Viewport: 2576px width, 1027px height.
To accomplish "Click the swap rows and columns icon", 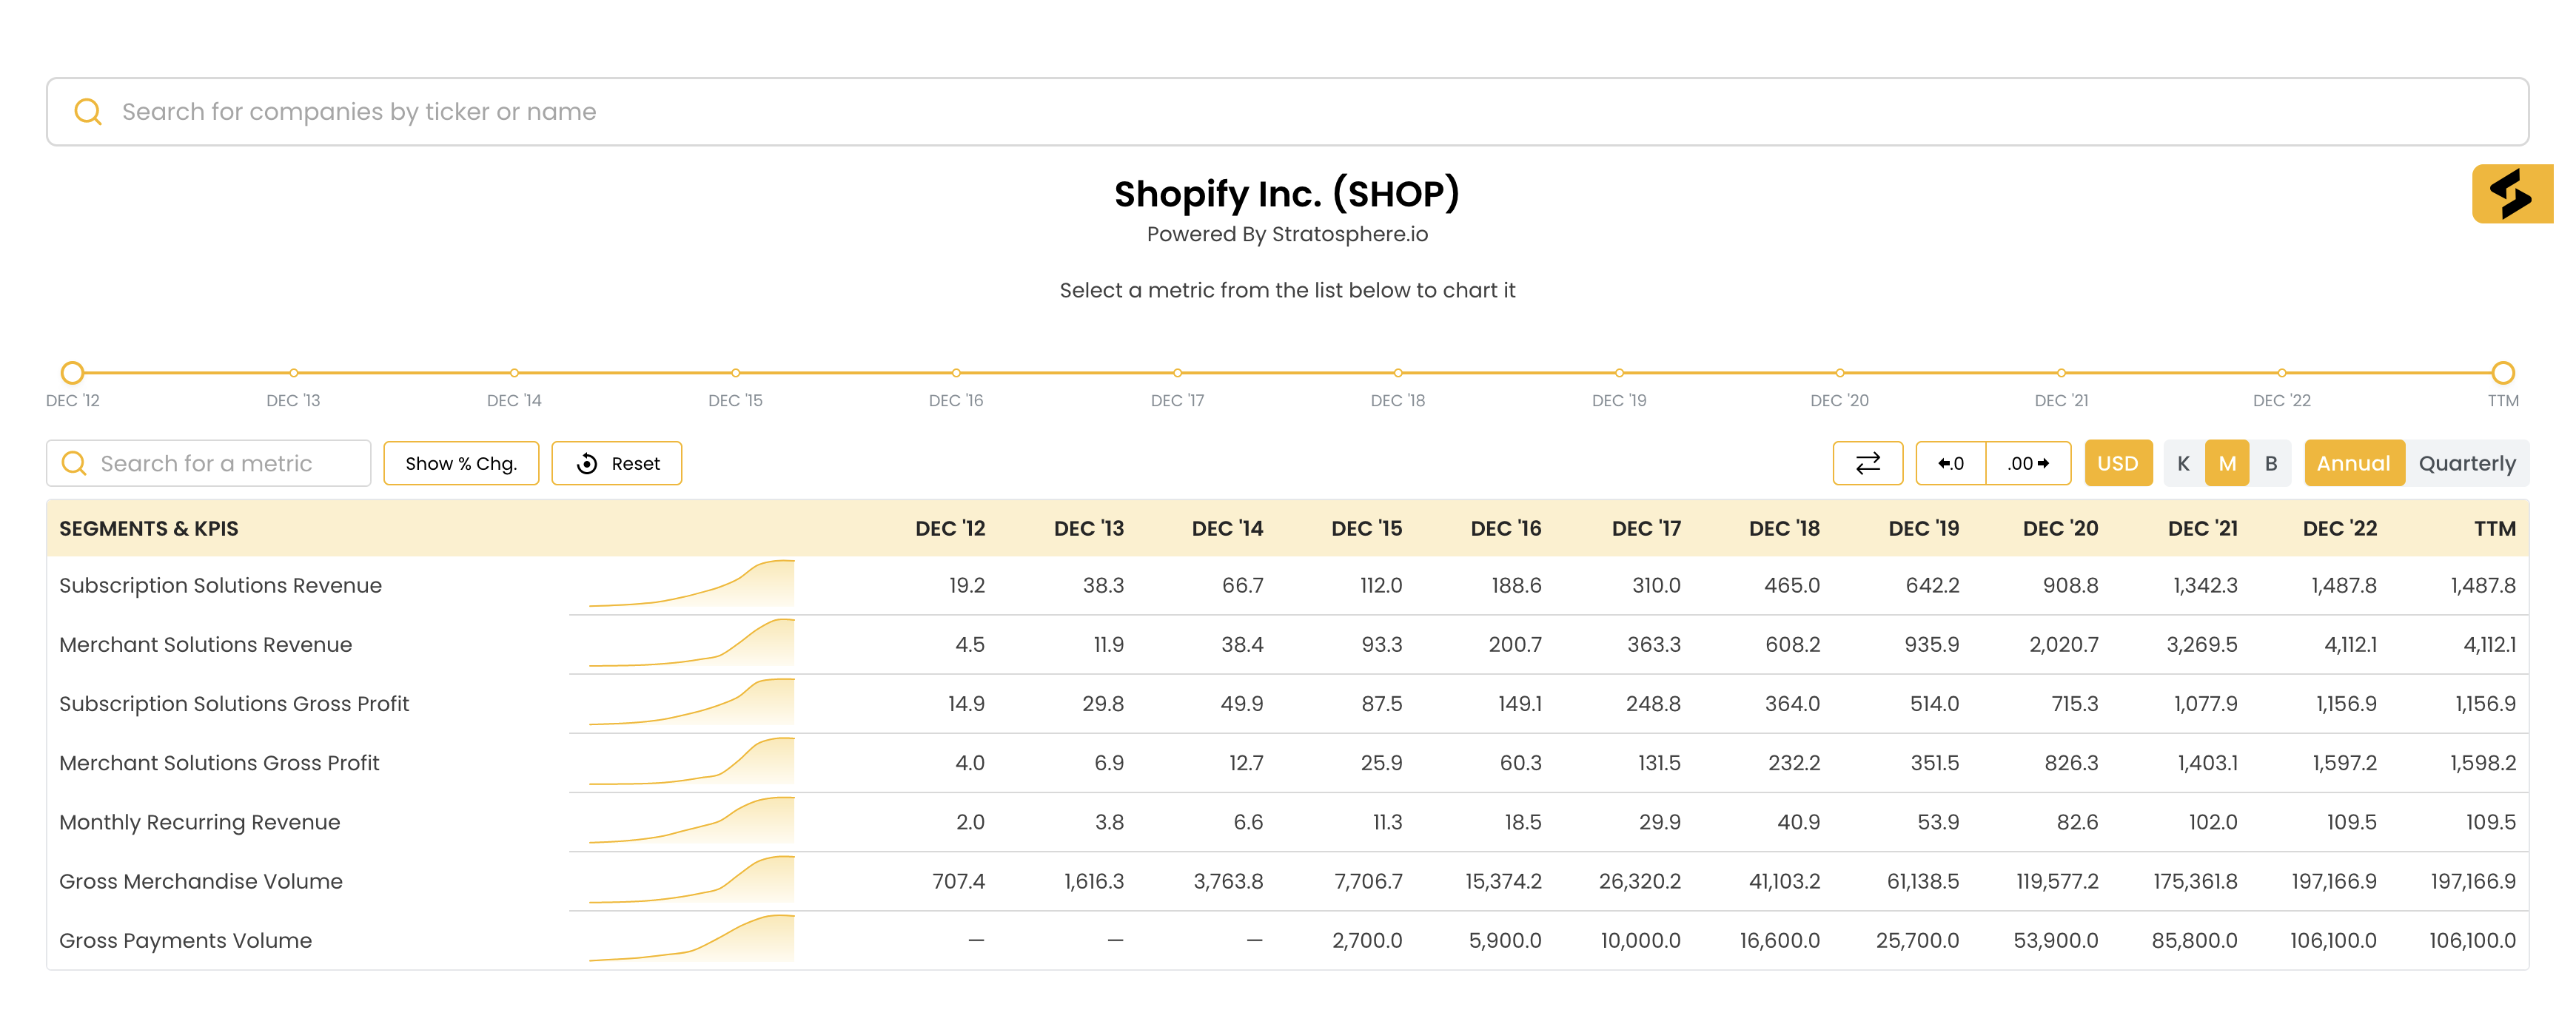I will 1867,463.
